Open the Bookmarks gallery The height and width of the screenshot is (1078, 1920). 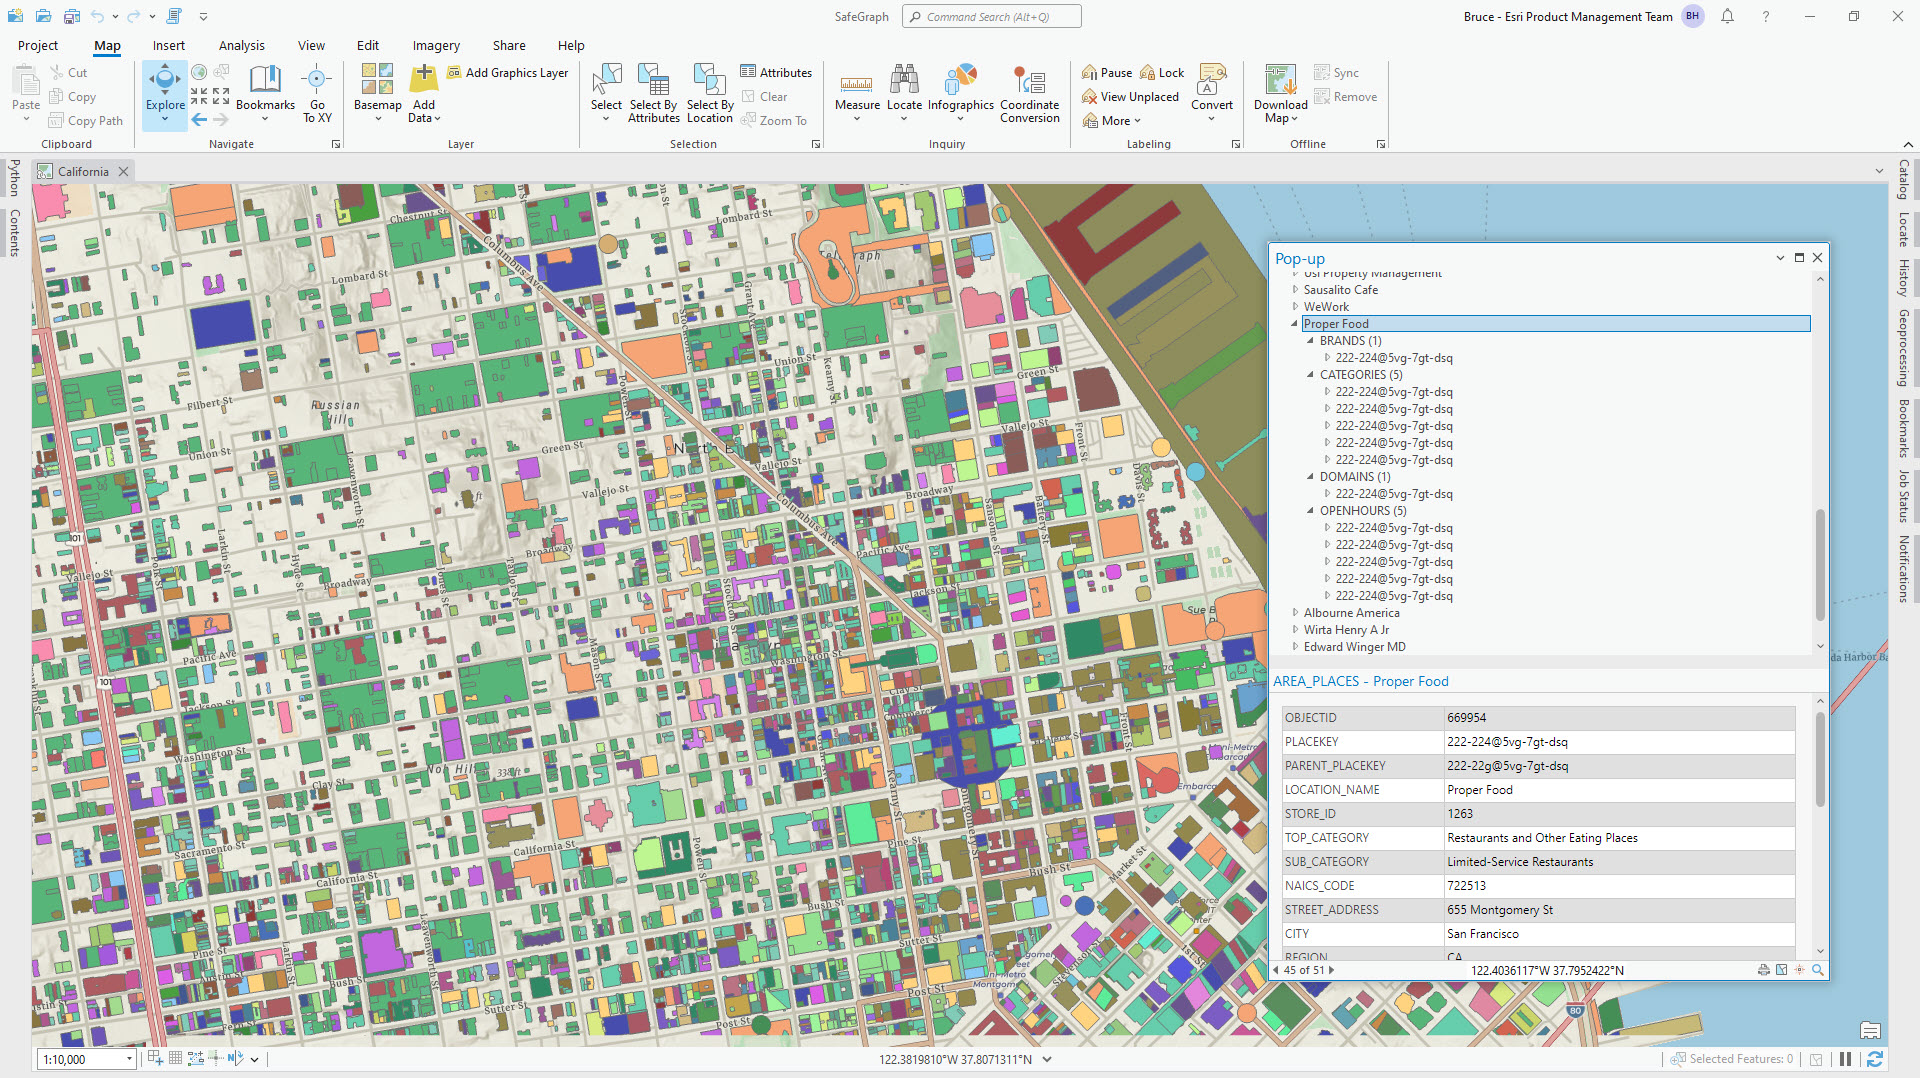[x=265, y=88]
